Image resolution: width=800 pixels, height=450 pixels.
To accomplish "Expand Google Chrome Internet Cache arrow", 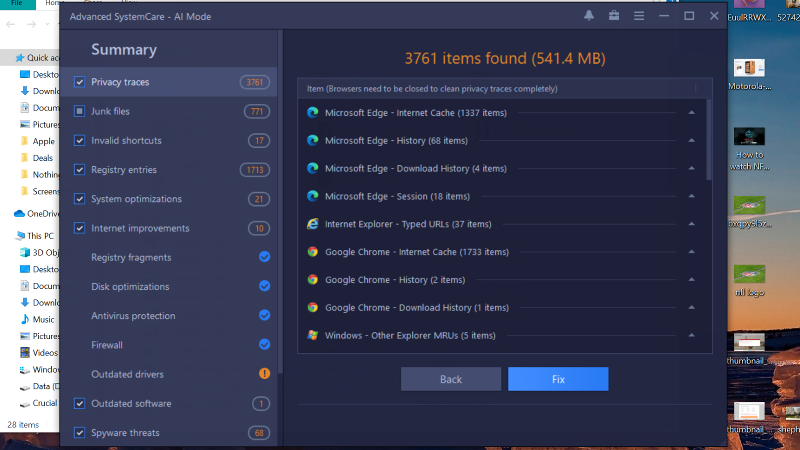I will coord(691,252).
